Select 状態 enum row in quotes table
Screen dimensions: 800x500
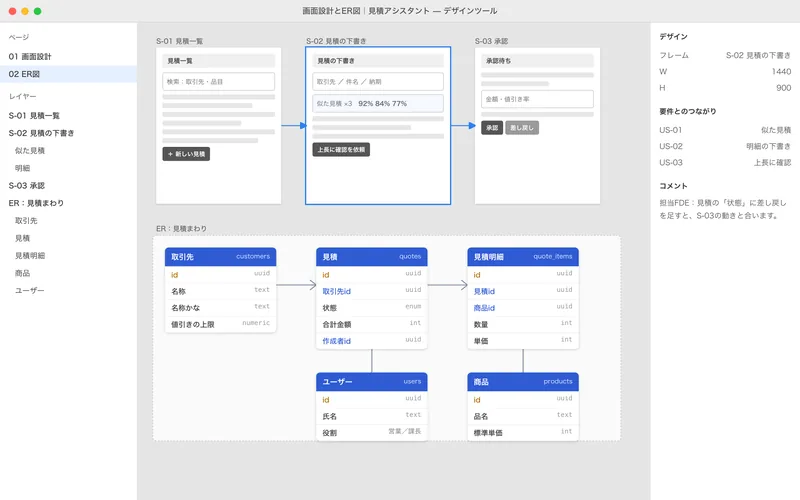371,308
